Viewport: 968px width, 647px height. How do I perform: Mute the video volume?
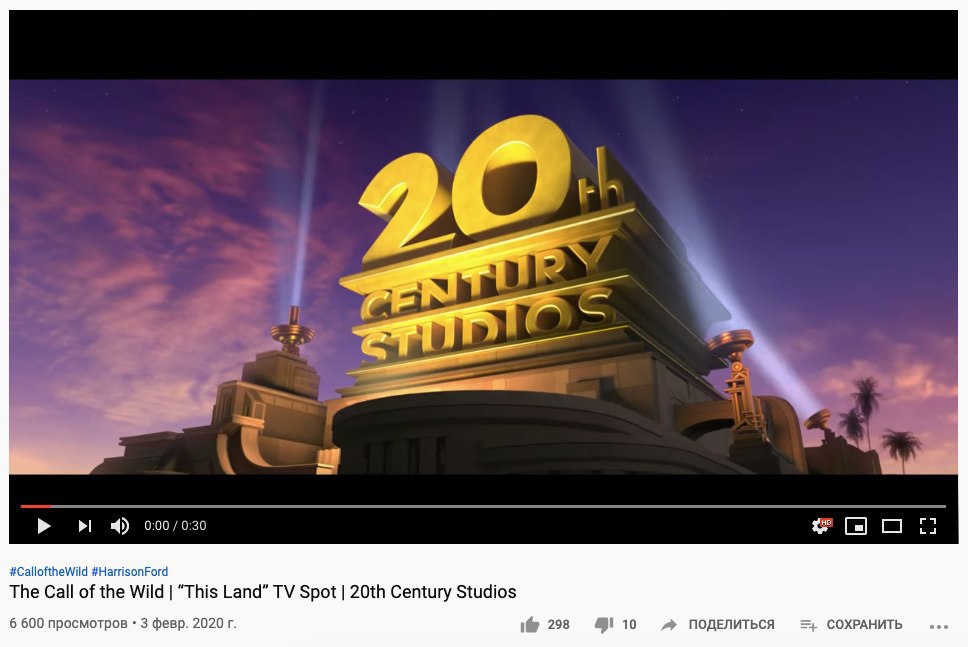120,526
